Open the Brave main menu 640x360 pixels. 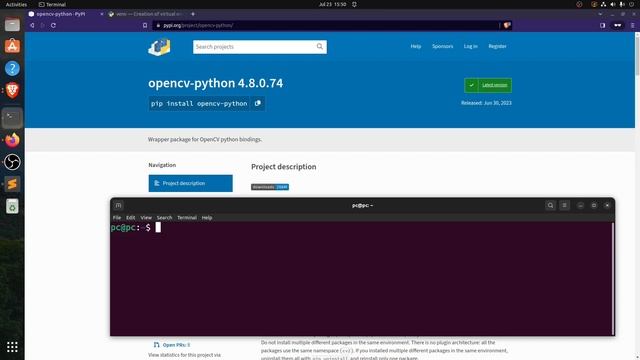pos(633,25)
